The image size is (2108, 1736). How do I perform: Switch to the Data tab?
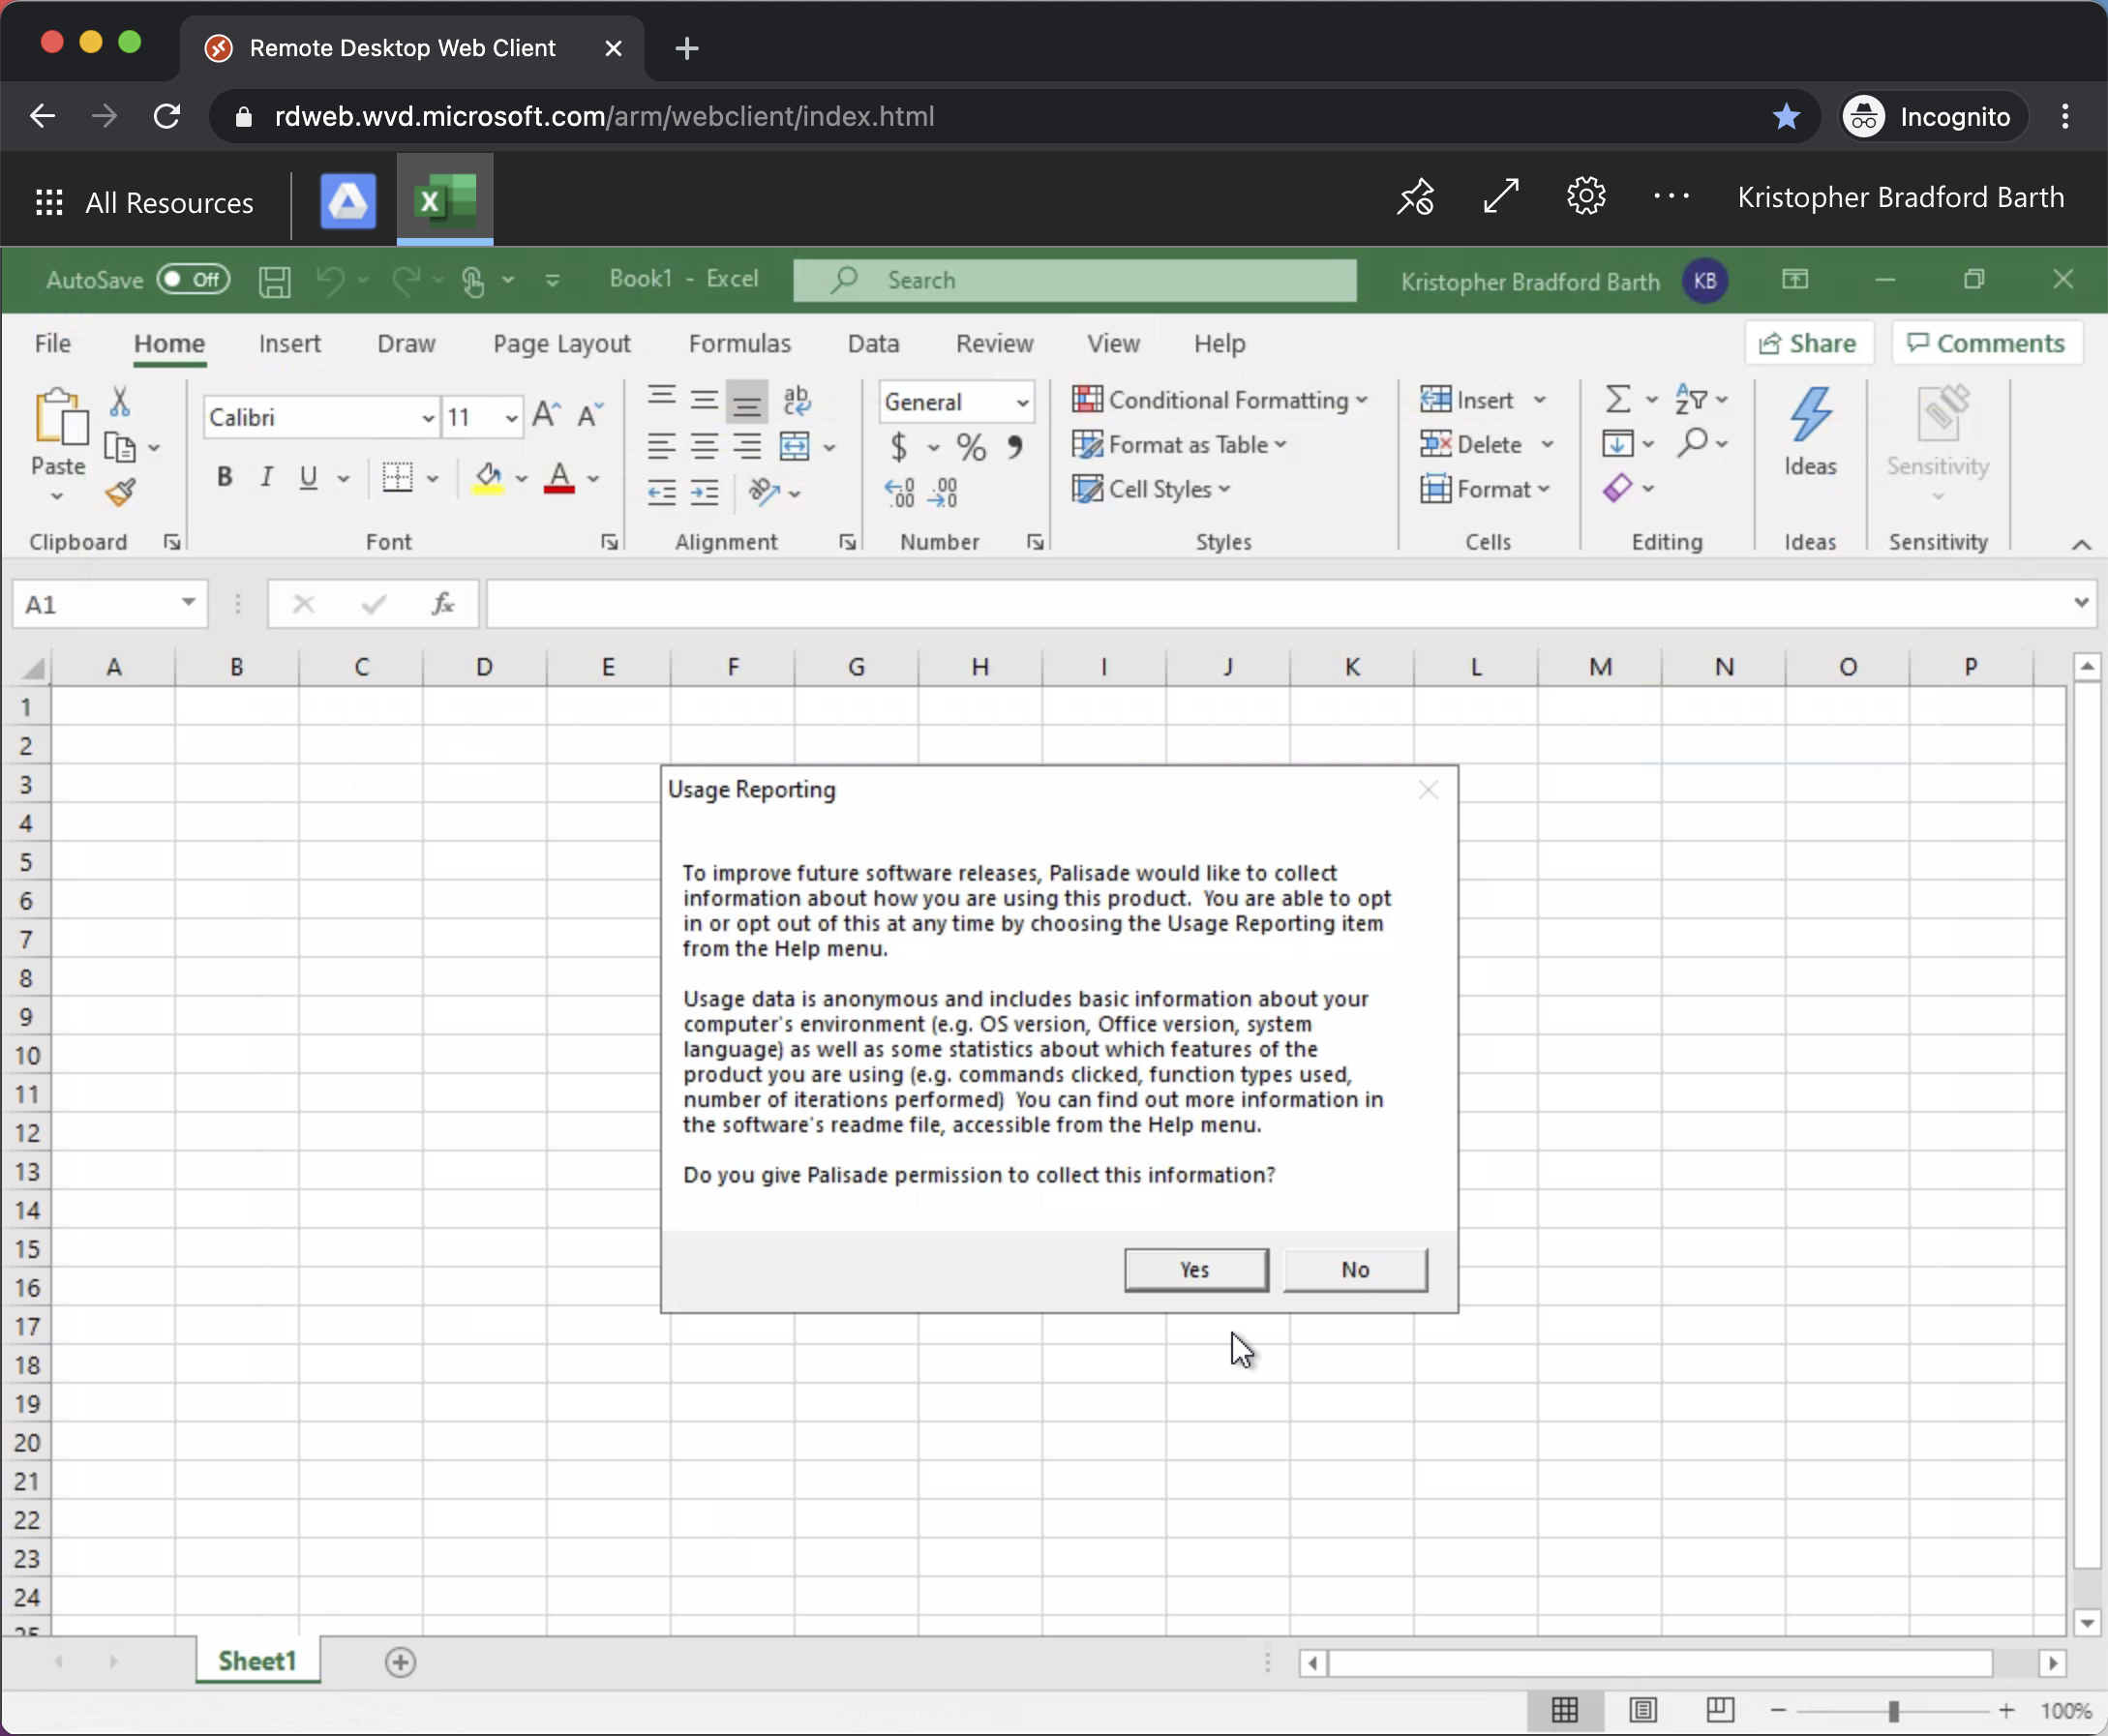pyautogui.click(x=873, y=344)
